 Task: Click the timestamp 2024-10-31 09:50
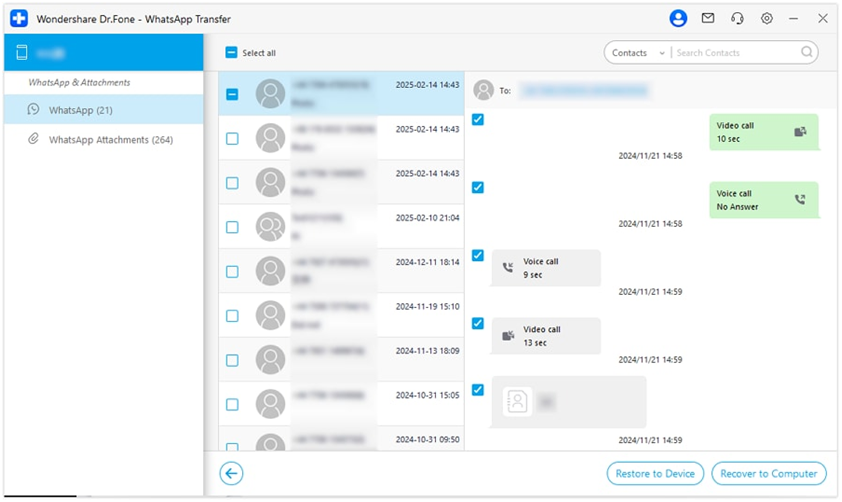coord(427,439)
